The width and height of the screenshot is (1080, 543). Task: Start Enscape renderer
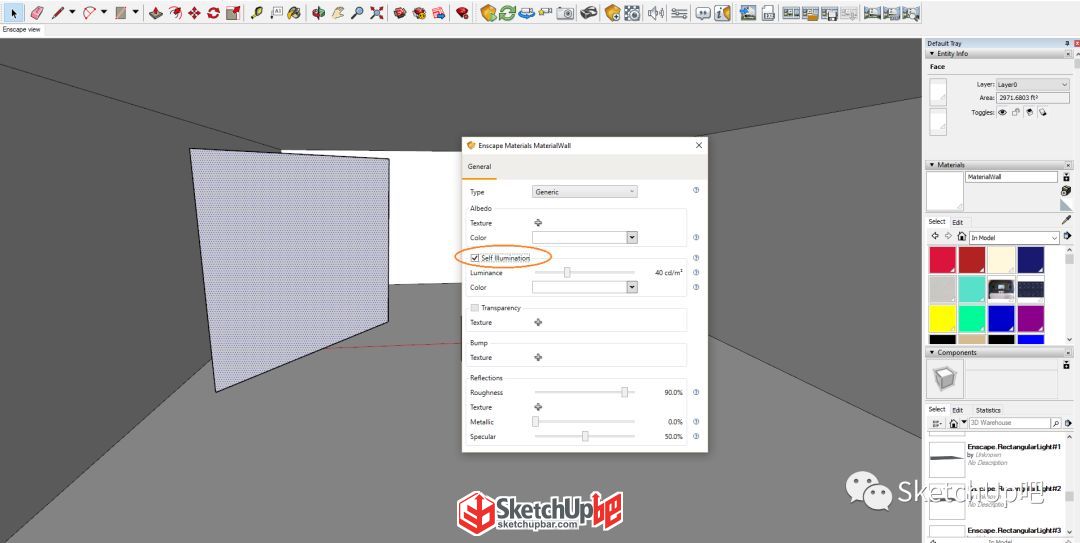(x=488, y=13)
